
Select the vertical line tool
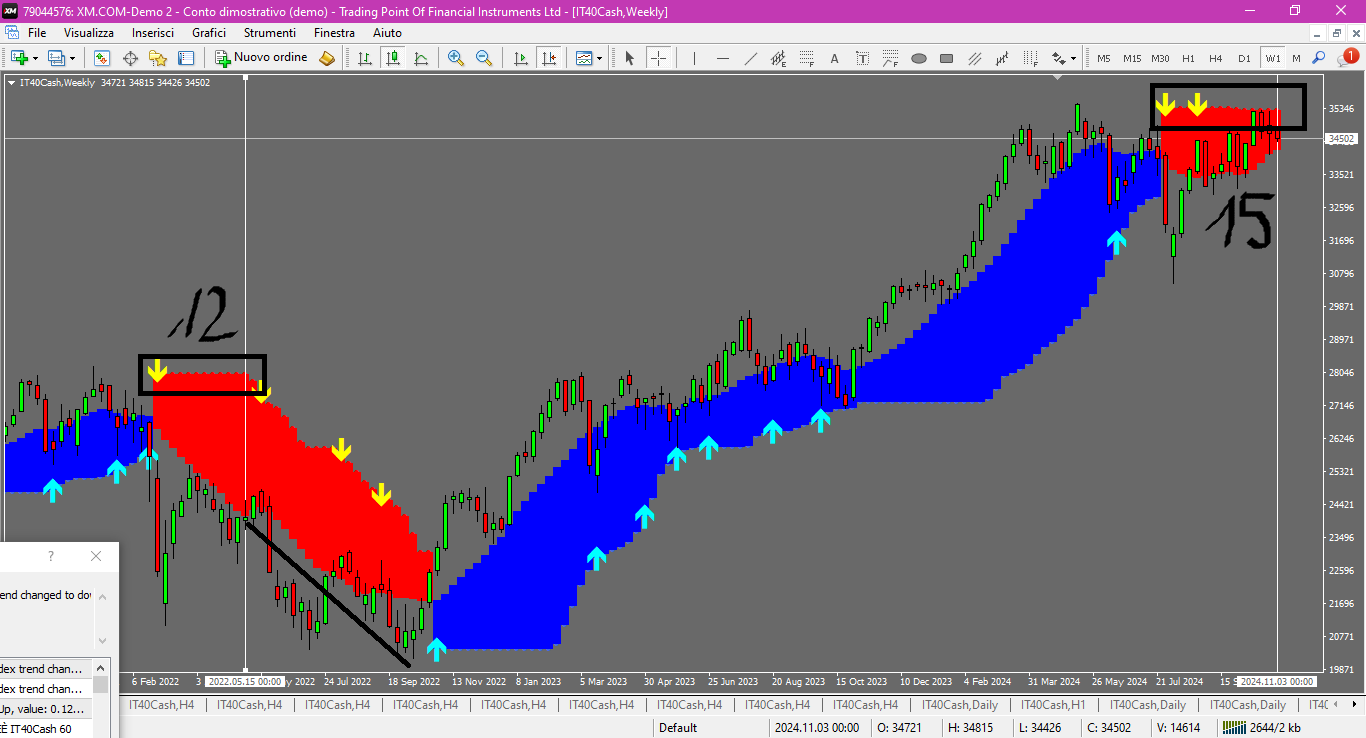click(694, 58)
